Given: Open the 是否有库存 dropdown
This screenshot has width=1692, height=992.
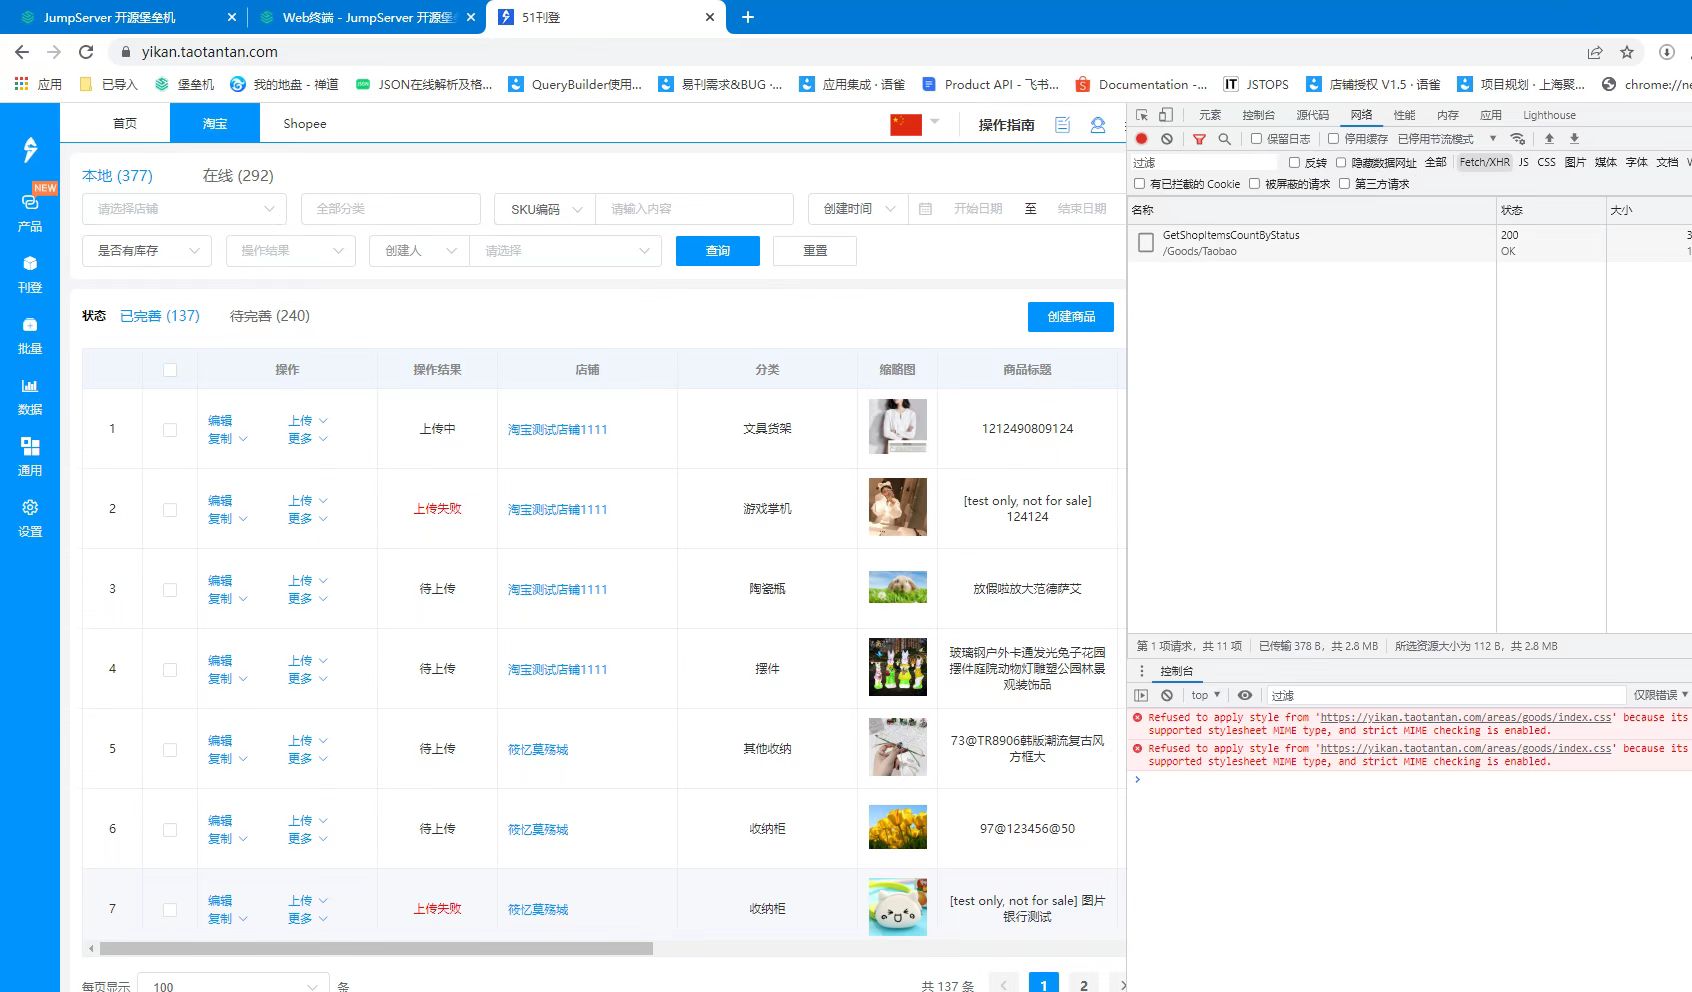Looking at the screenshot, I should click(147, 251).
